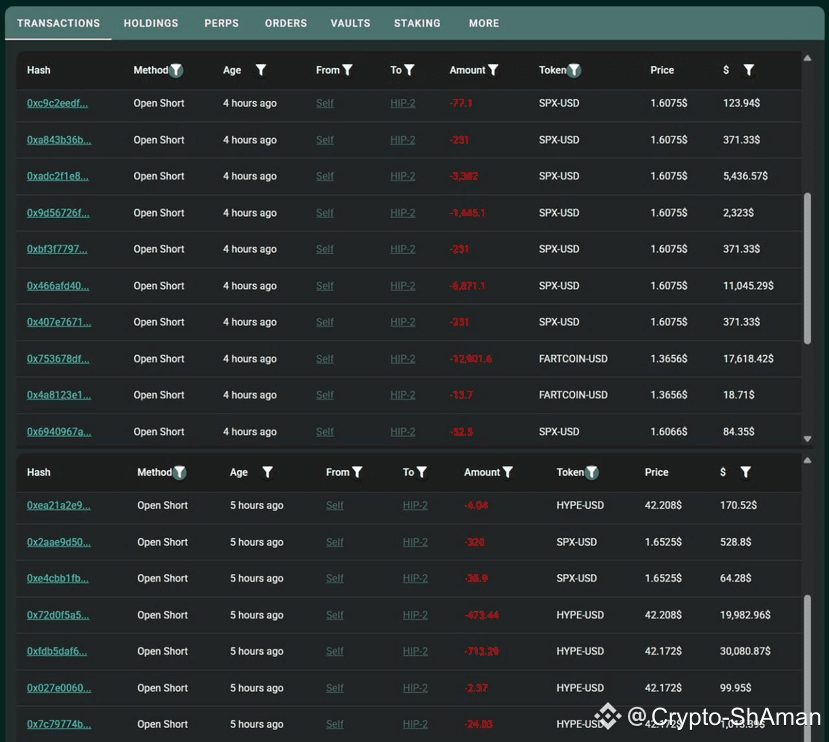Open the Perps tab
Screen dimensions: 829x742
click(x=222, y=23)
